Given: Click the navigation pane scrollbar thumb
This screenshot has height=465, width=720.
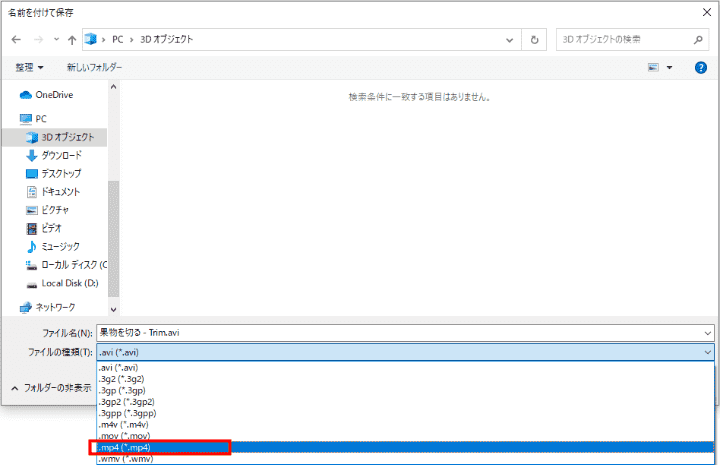Looking at the screenshot, I should tap(113, 239).
